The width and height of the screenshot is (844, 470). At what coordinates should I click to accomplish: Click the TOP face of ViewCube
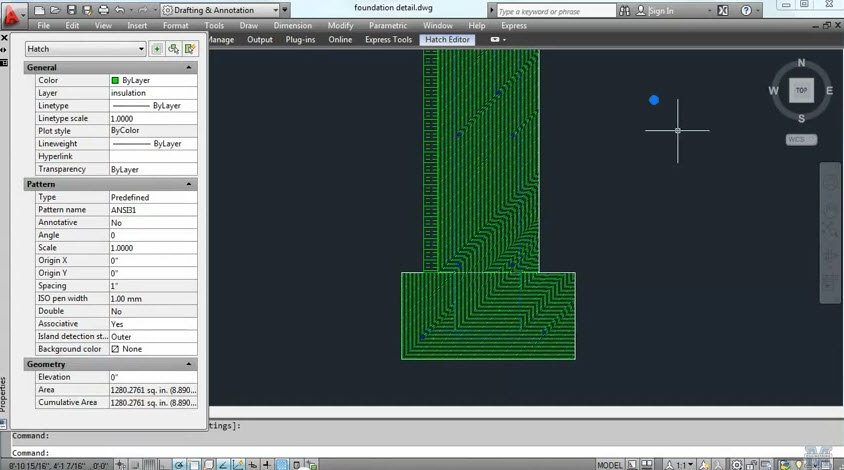801,90
